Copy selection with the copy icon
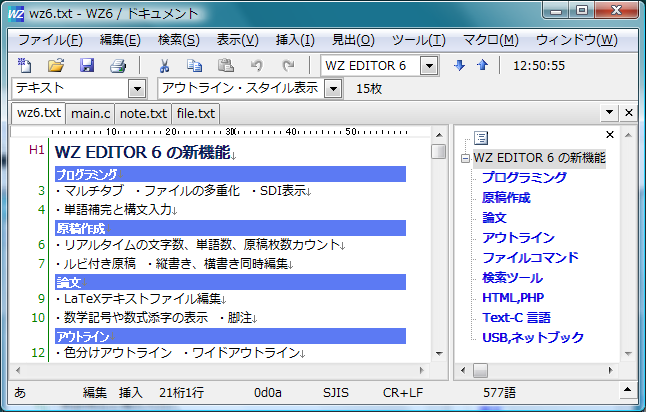Image resolution: width=646 pixels, height=412 pixels. pyautogui.click(x=194, y=65)
